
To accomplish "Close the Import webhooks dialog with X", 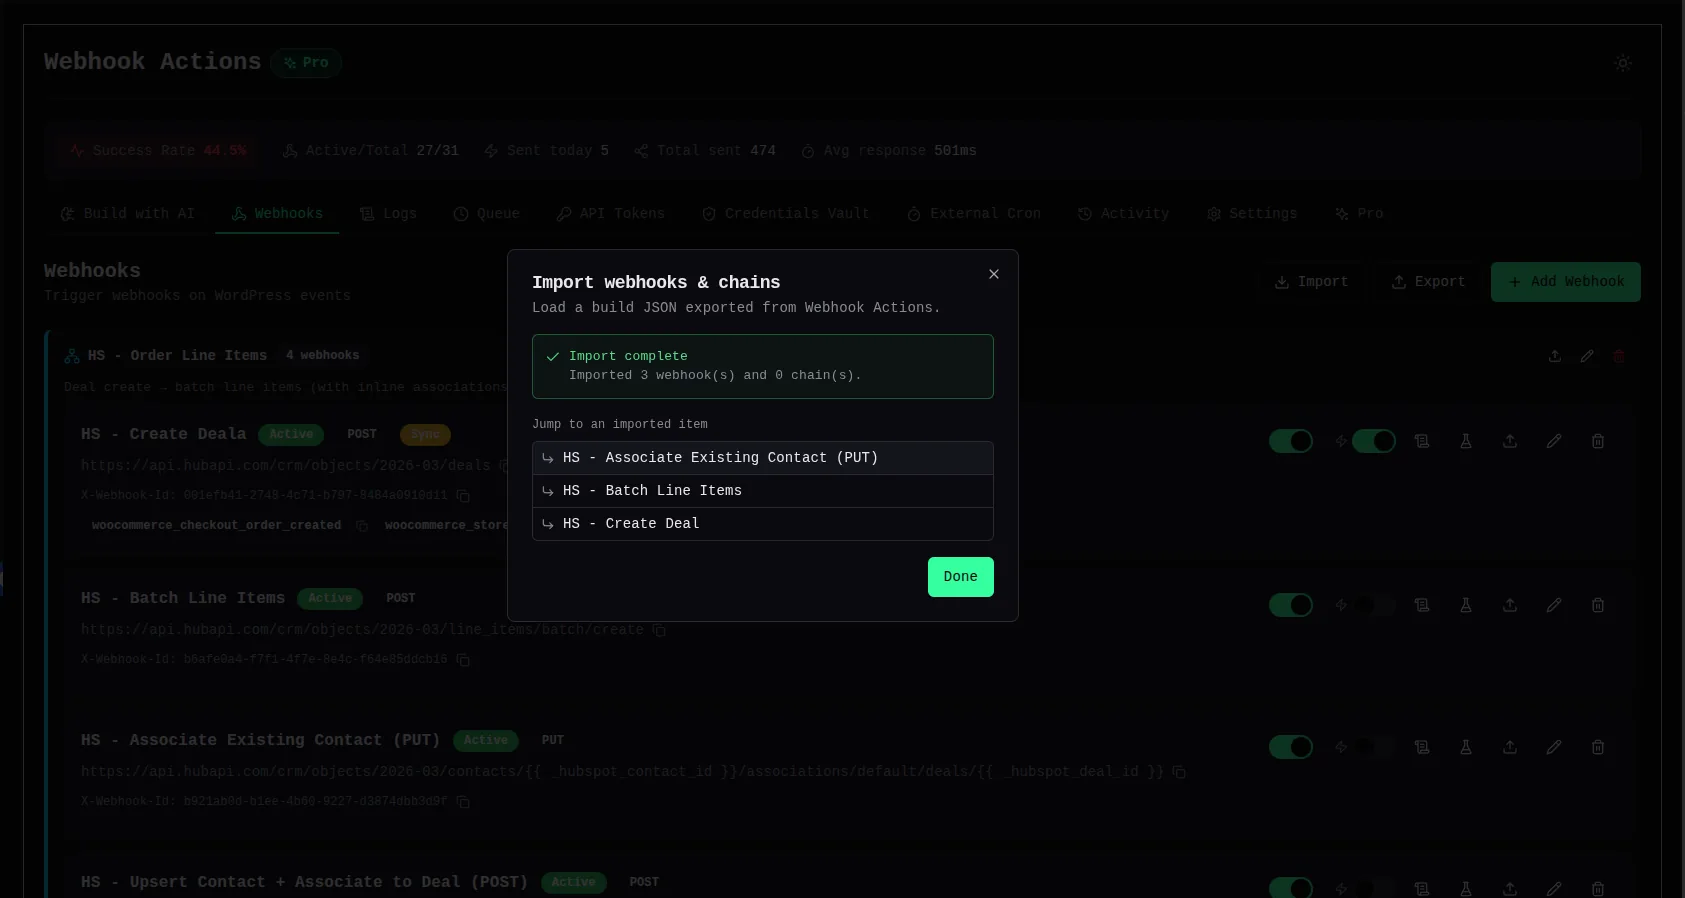I will coord(994,274).
